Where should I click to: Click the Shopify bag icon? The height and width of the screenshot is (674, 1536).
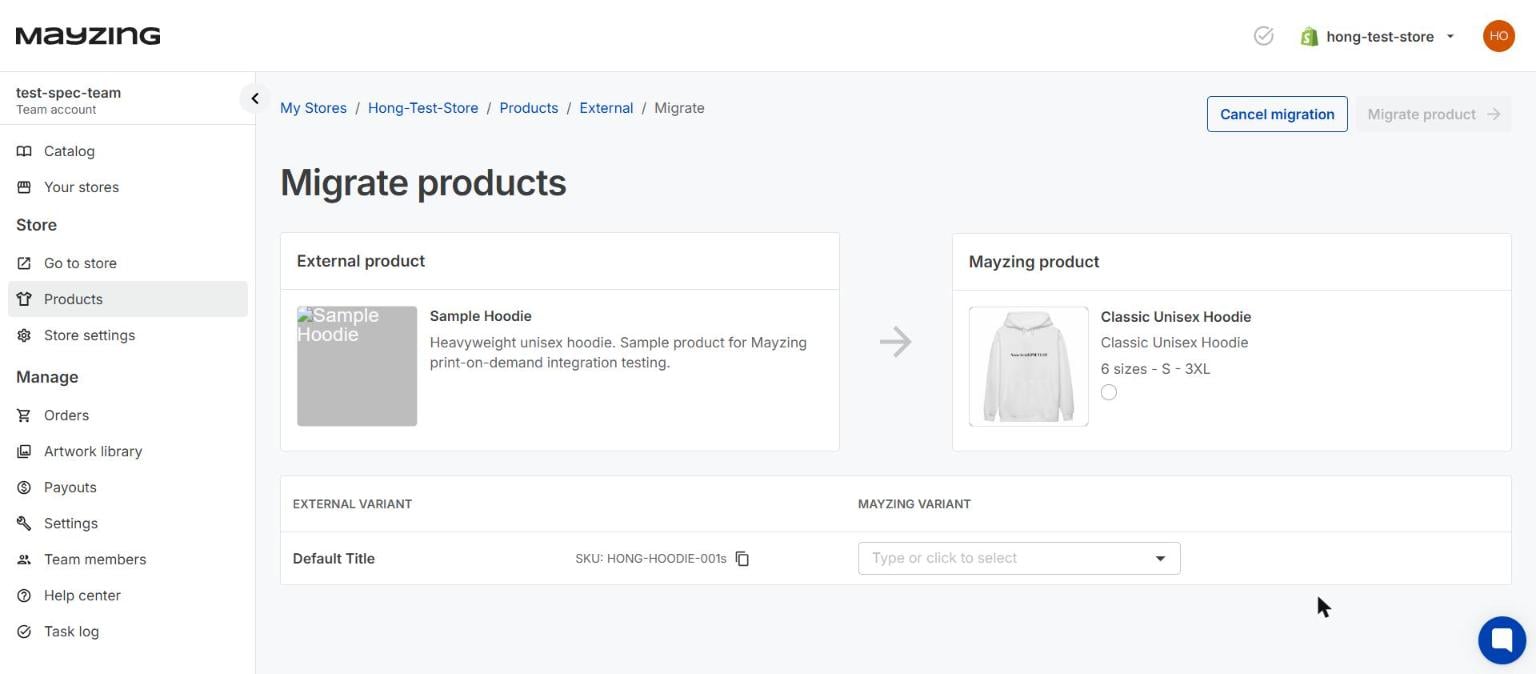[x=1309, y=36]
